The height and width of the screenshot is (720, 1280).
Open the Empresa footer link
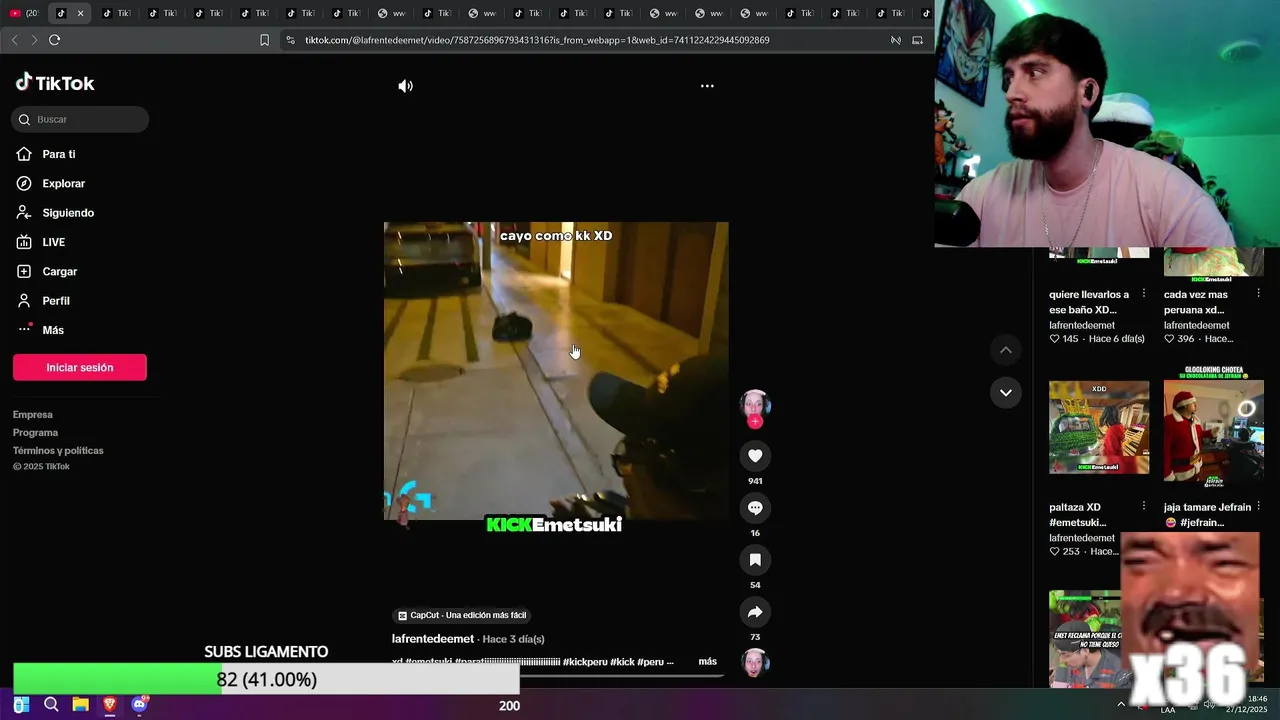(33, 415)
